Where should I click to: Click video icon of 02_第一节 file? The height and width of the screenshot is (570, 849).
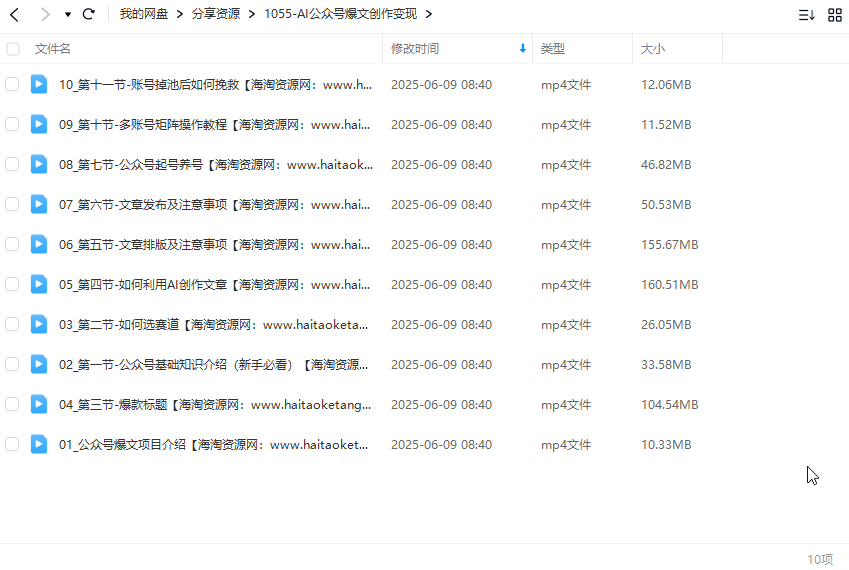tap(39, 364)
